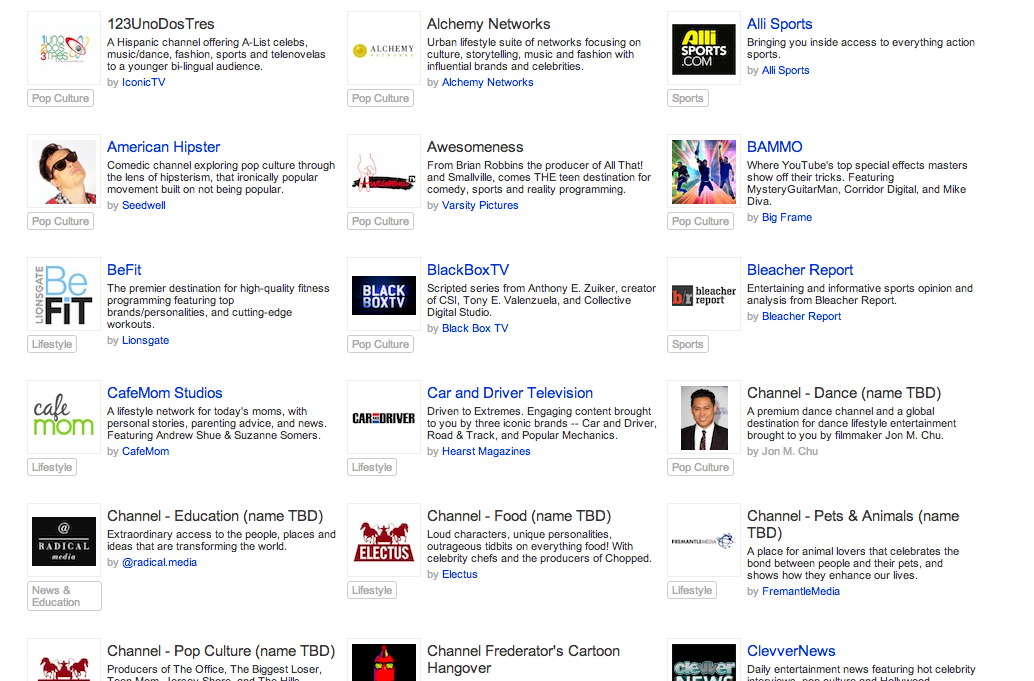This screenshot has height=681, width=1034.
Task: Click Pop Culture tag under Alchemy Networks
Action: click(380, 98)
